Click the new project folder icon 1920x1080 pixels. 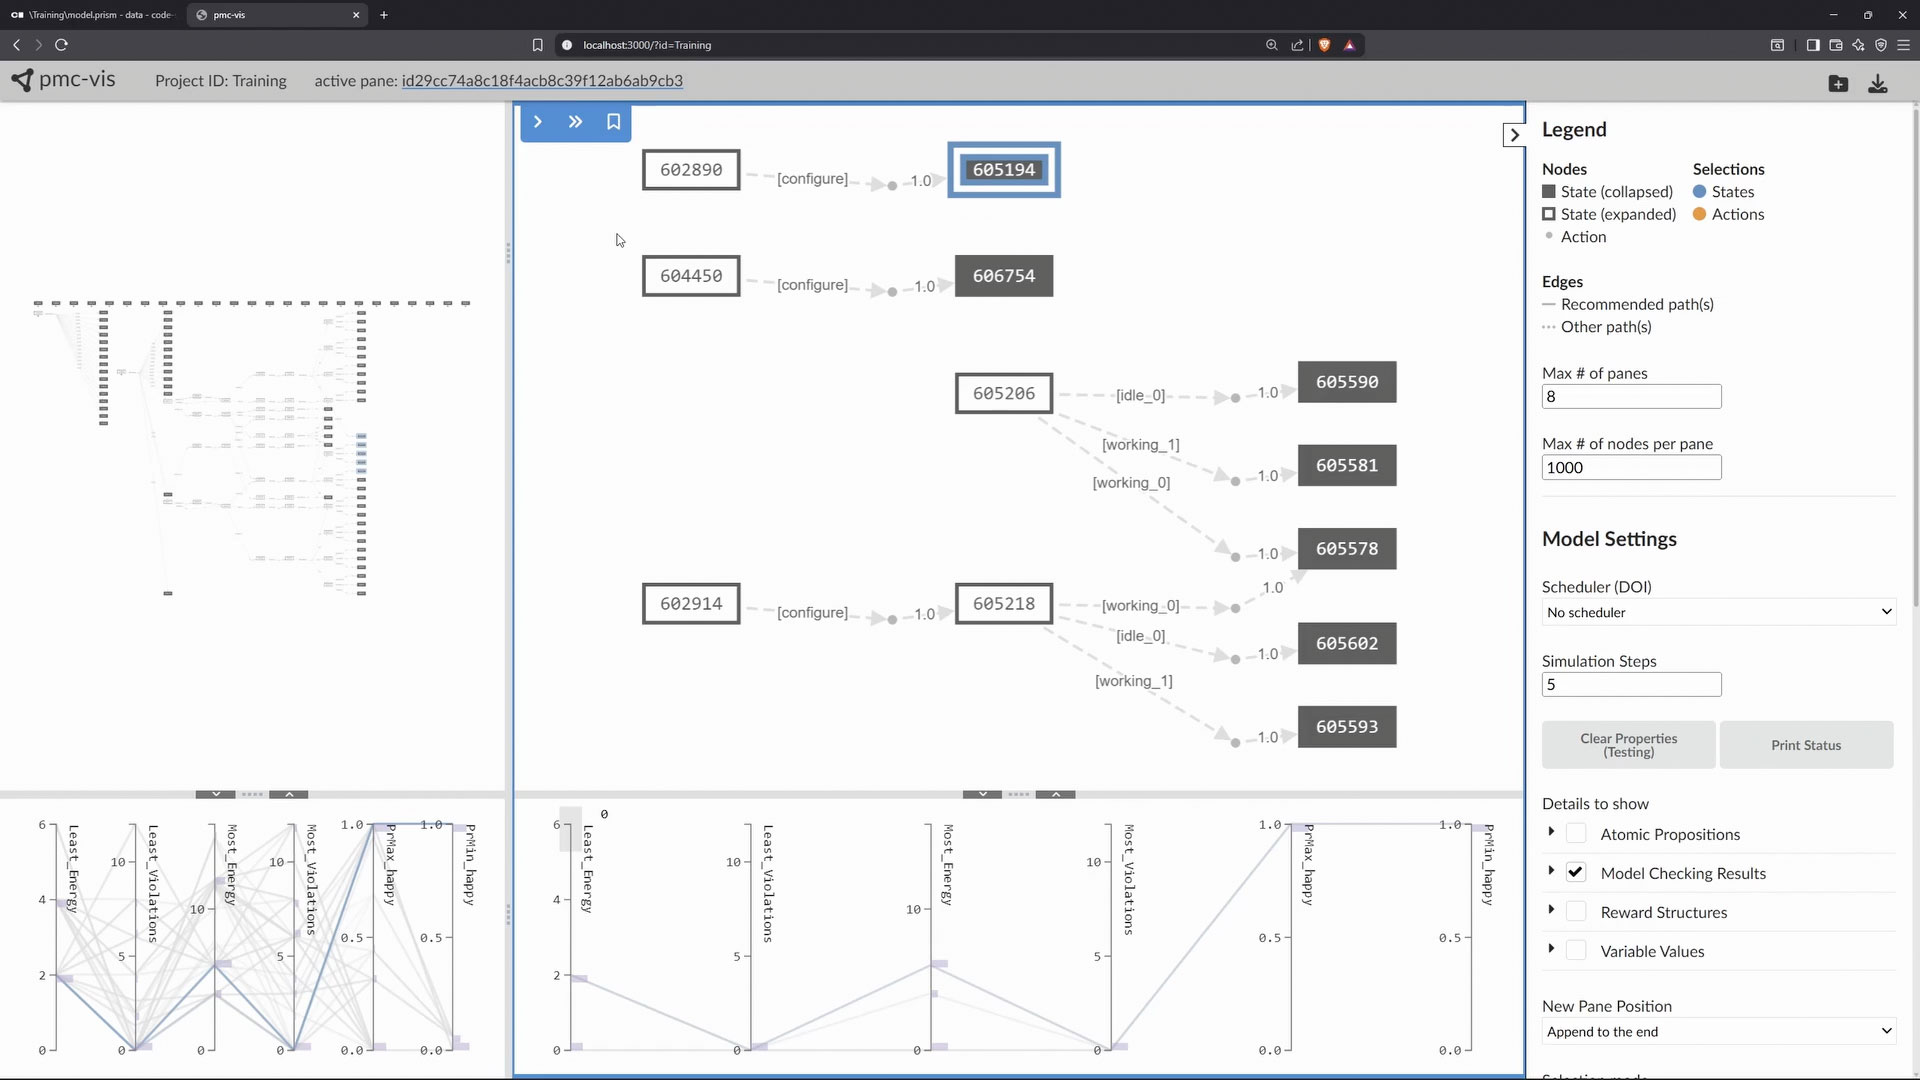click(x=1838, y=84)
